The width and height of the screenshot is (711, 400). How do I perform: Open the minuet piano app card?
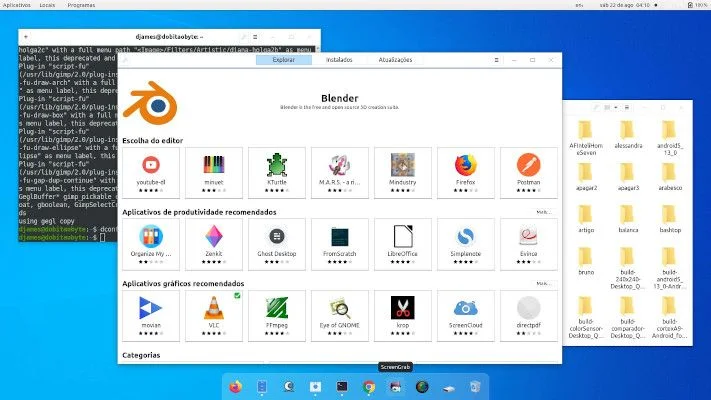click(214, 173)
